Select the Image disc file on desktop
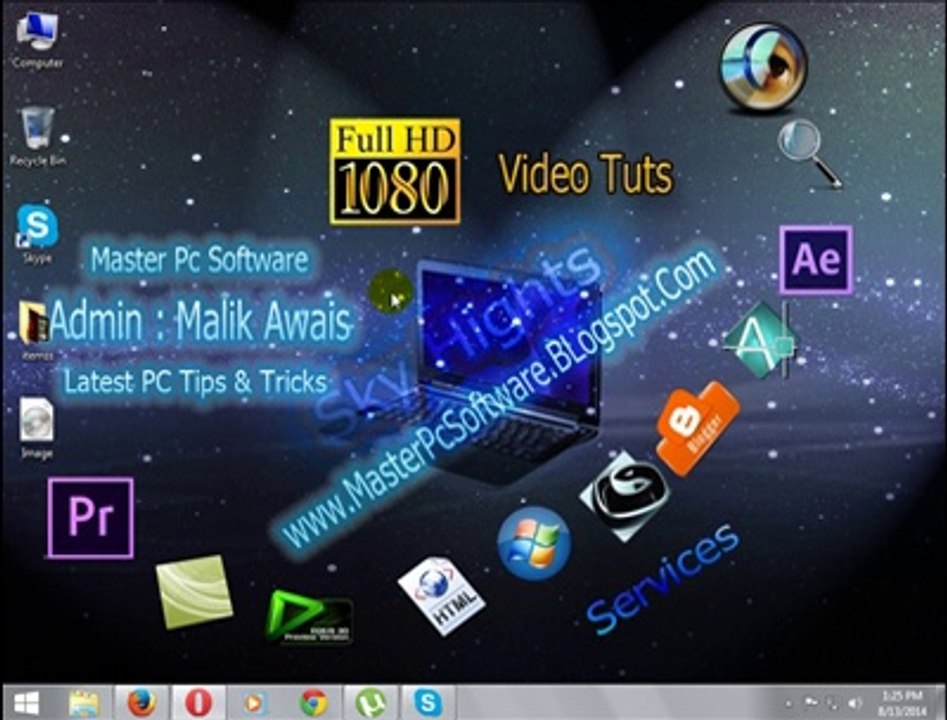 coord(36,428)
